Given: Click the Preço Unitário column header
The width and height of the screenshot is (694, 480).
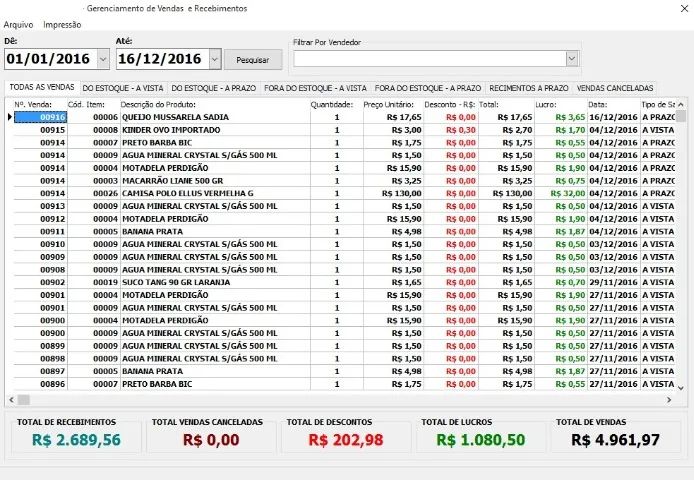Looking at the screenshot, I should point(393,105).
